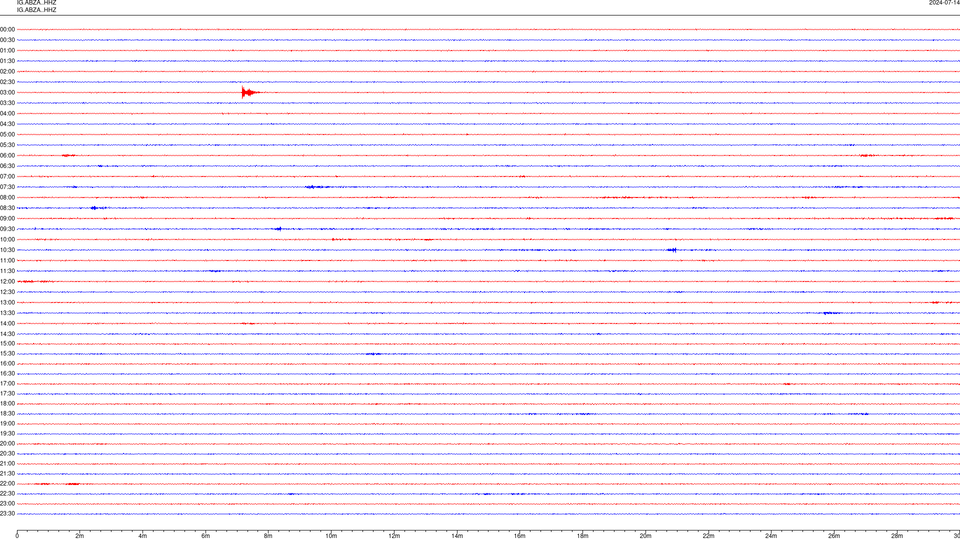
Task: Click the 15:00 time label
Action: pos(7,343)
